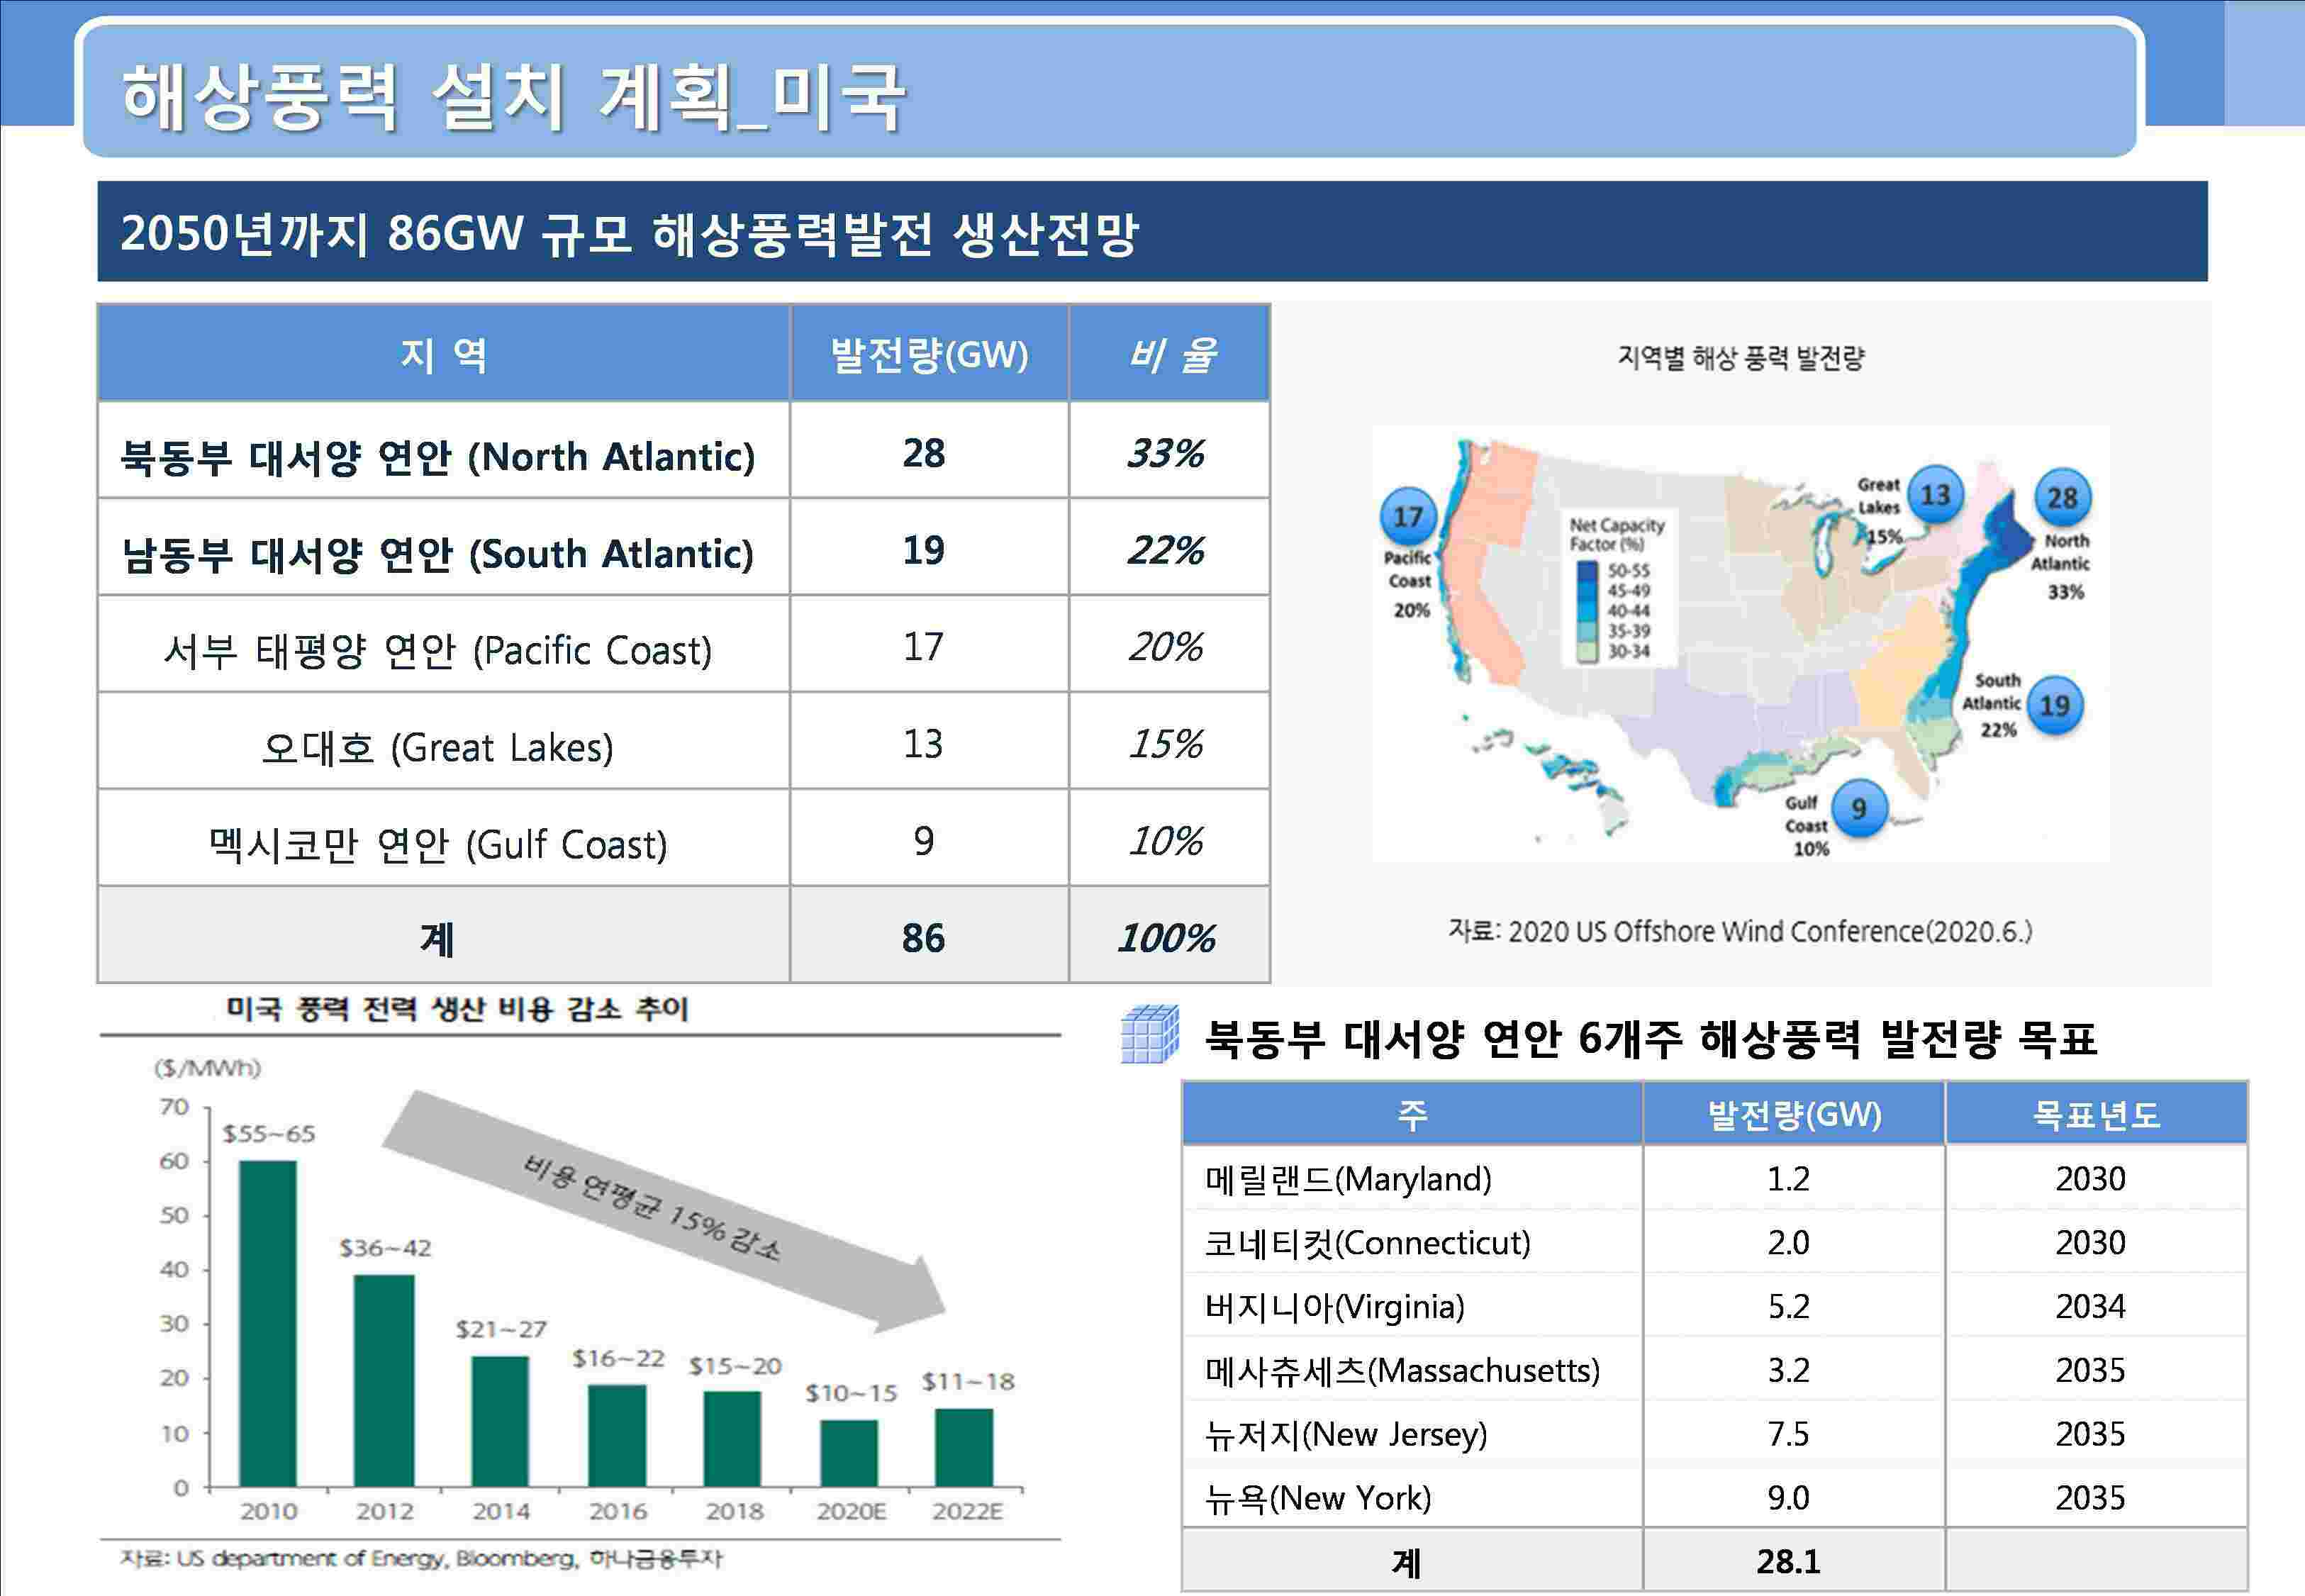
Task: Click the blue 9 bubble at Gulf Coast
Action: [1859, 808]
